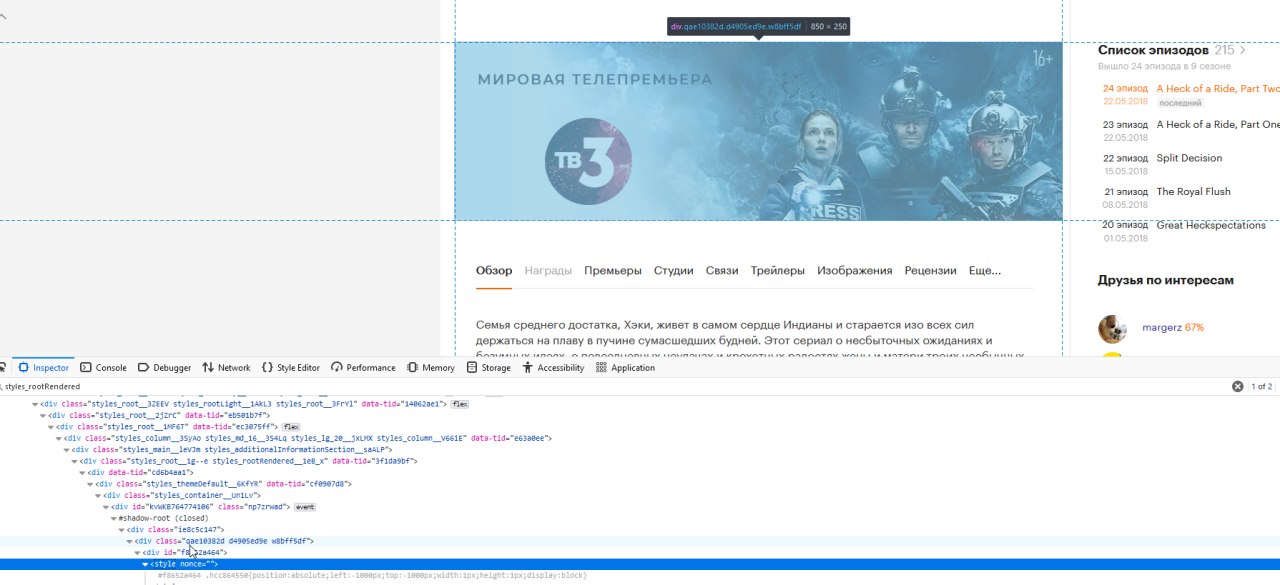Image resolution: width=1280 pixels, height=585 pixels.
Task: Open episode A Heck of a Ride, Part One
Action: click(1218, 125)
